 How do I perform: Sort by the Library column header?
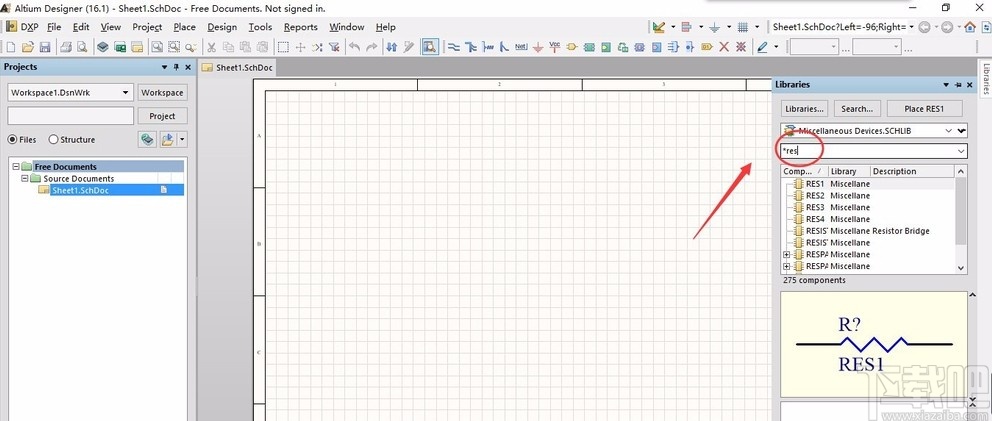coord(849,171)
